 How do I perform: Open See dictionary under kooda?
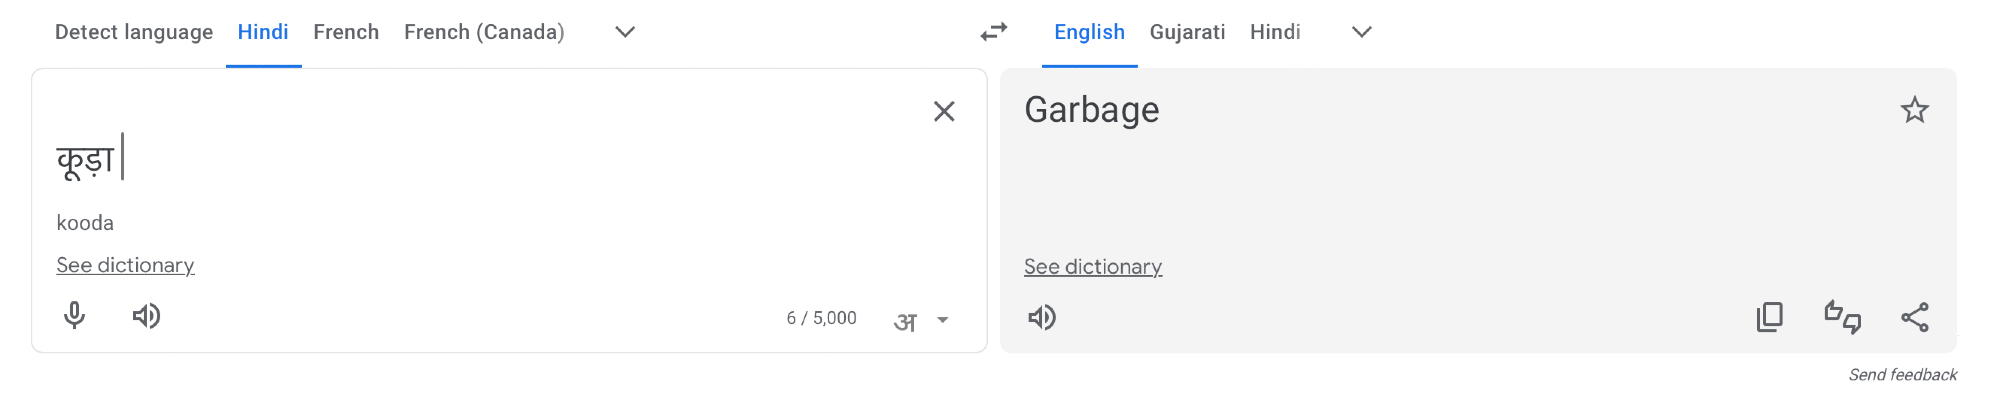pyautogui.click(x=125, y=265)
